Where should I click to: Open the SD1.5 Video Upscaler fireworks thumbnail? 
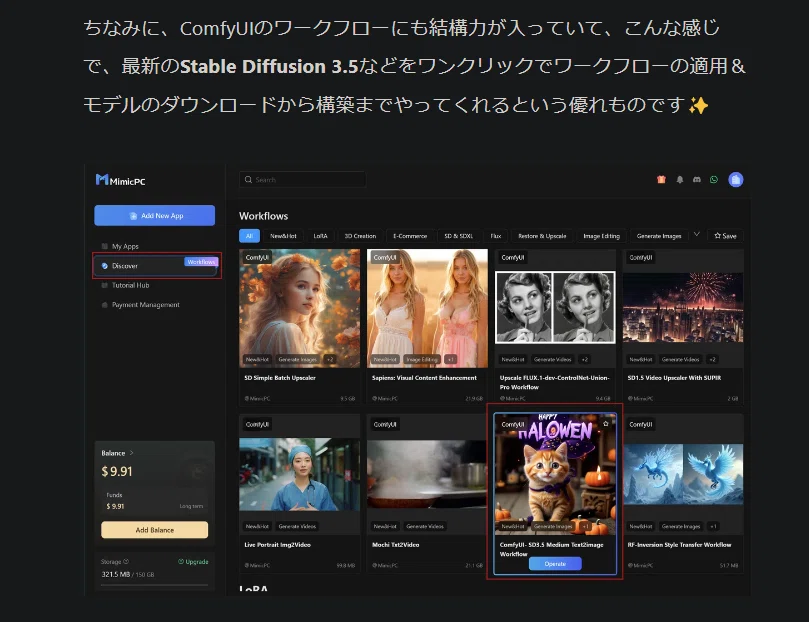pyautogui.click(x=683, y=307)
